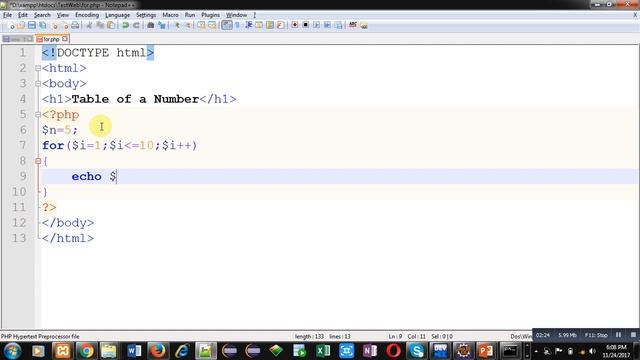Pause the screen recording overlay
This screenshot has width=640, height=360.
tap(618, 335)
